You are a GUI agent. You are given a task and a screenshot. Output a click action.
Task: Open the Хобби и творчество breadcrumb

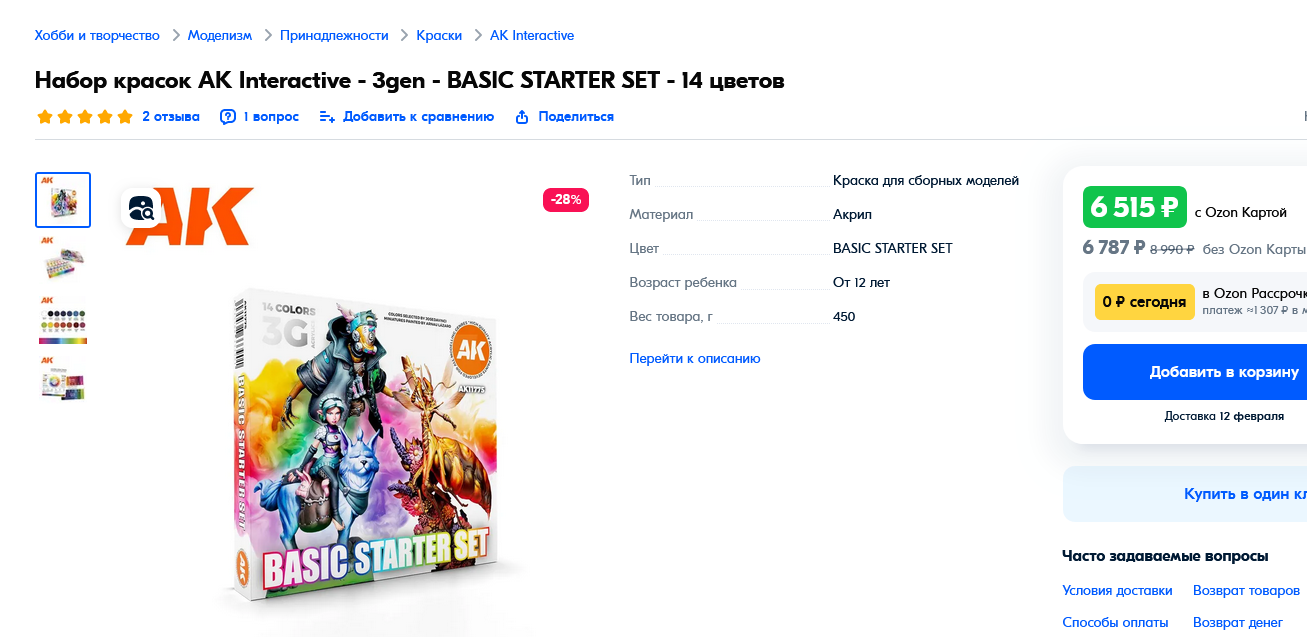(x=97, y=35)
